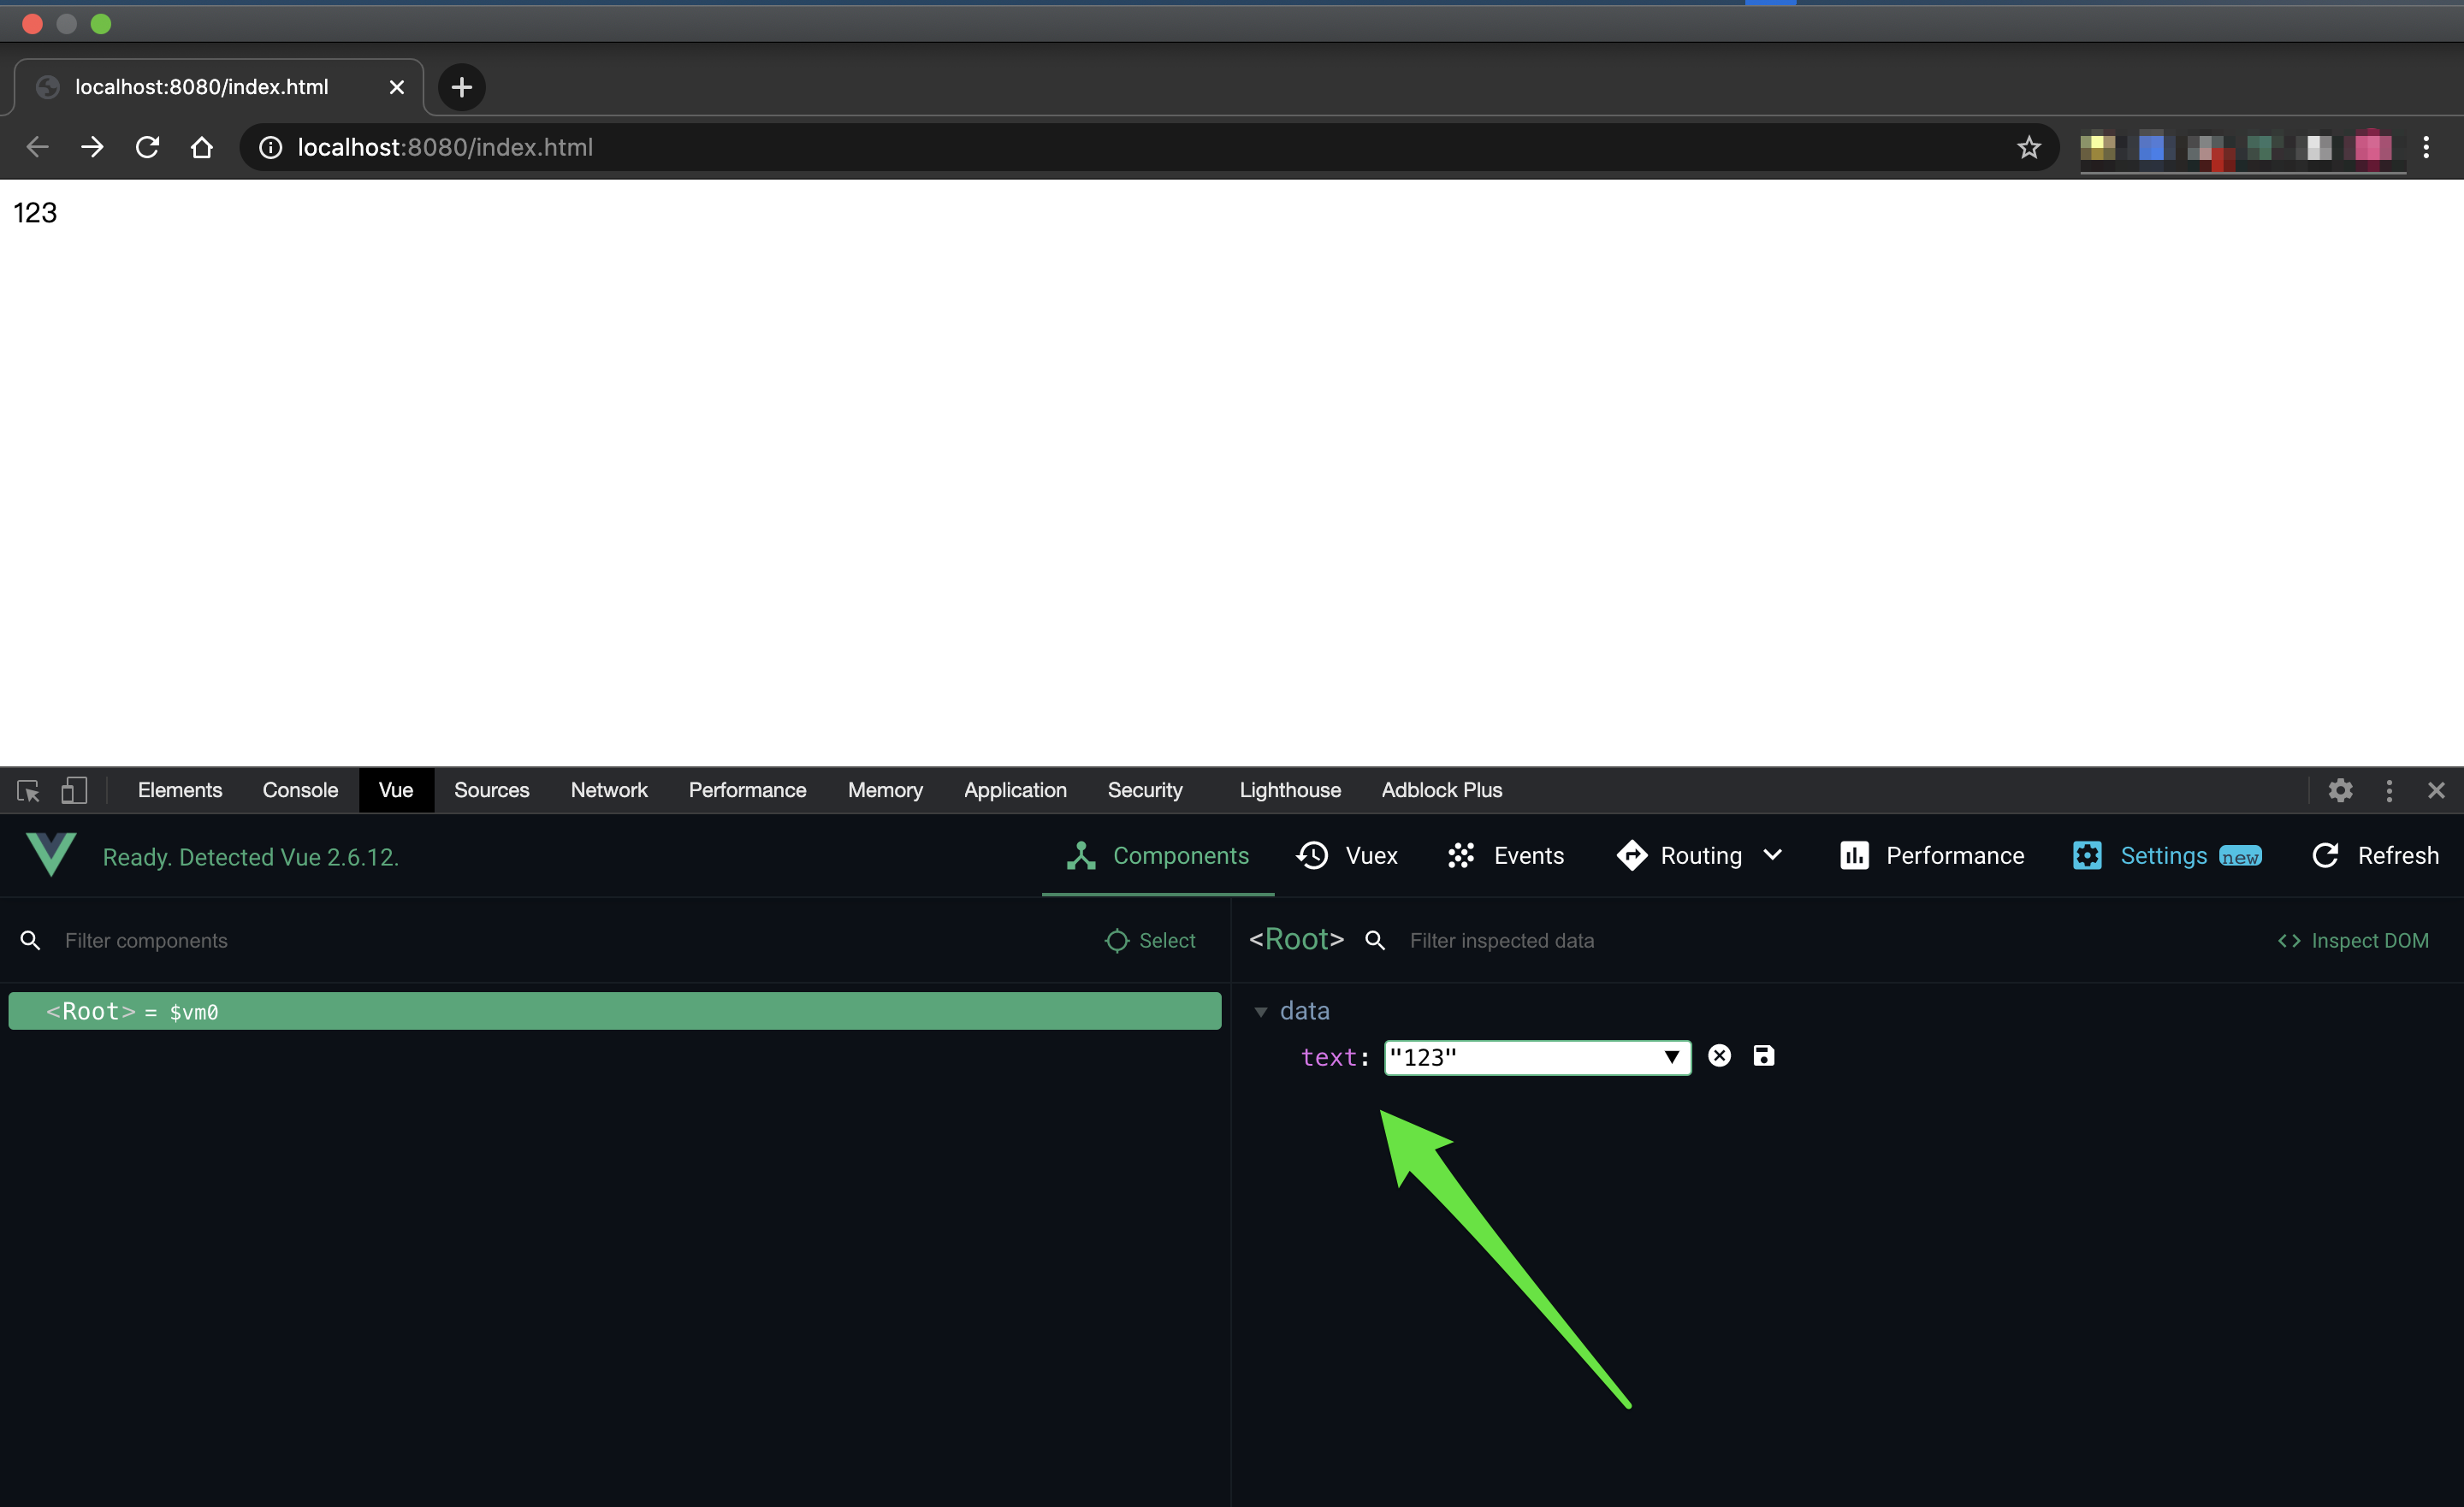Open the Events tab in Vue devtools
This screenshot has height=1507, width=2464.
pyautogui.click(x=1506, y=856)
